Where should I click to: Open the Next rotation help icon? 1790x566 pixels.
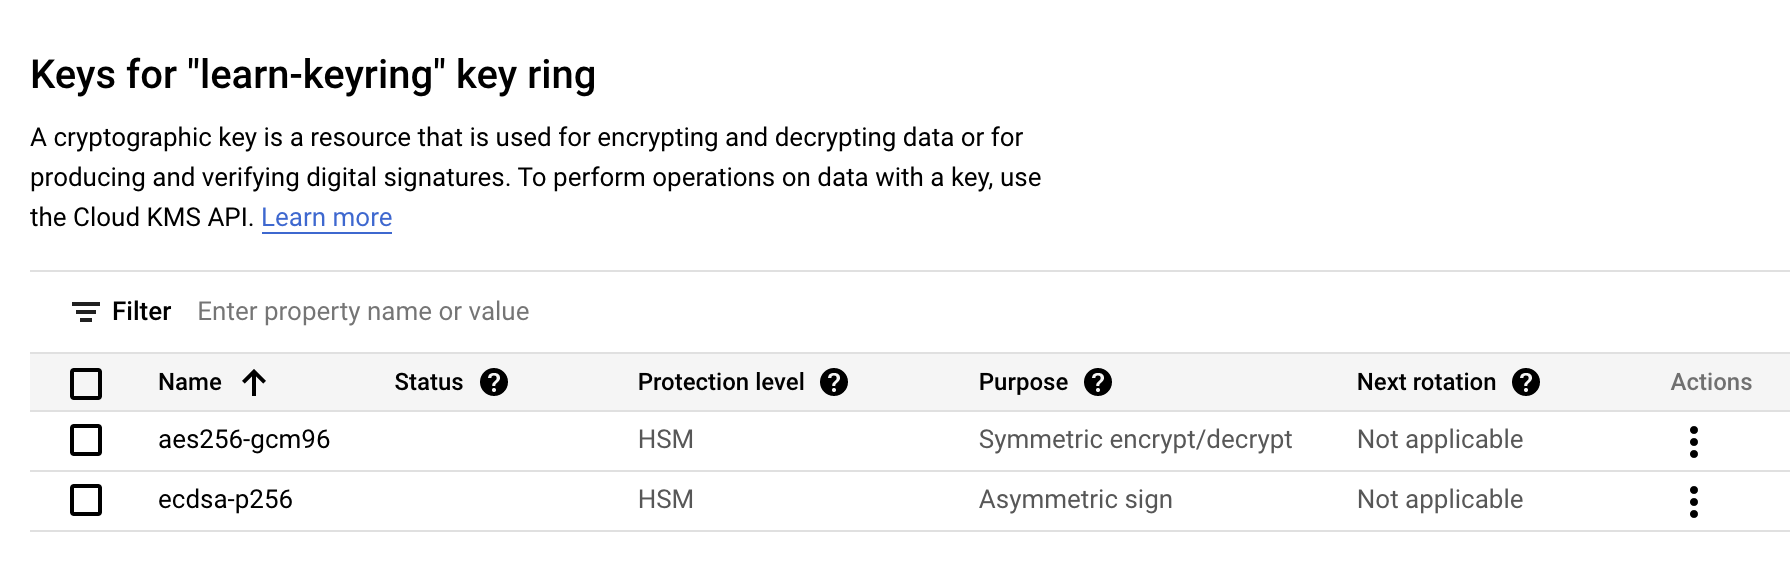1526,382
